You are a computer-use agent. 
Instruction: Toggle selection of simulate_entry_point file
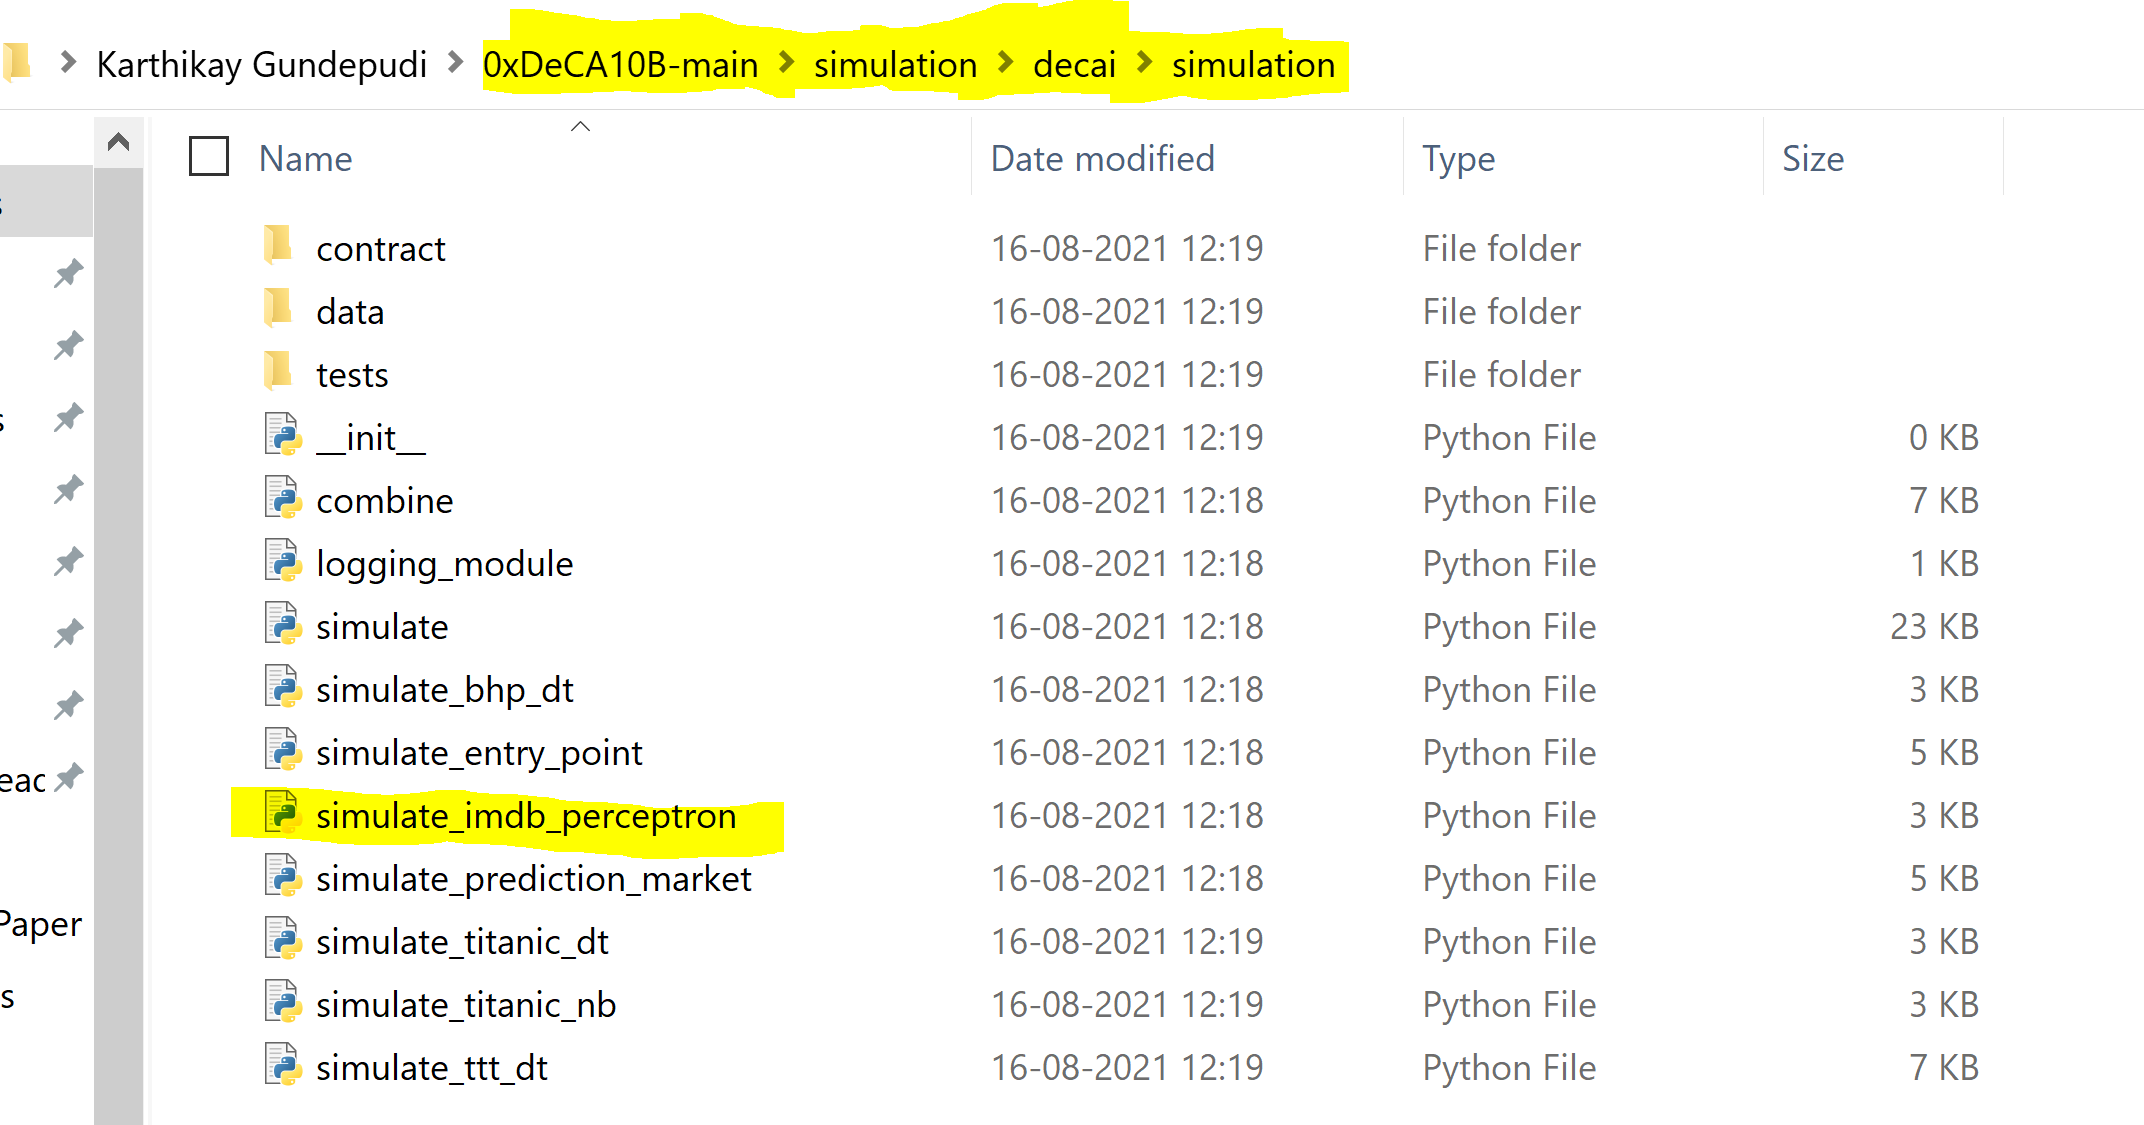pyautogui.click(x=479, y=752)
